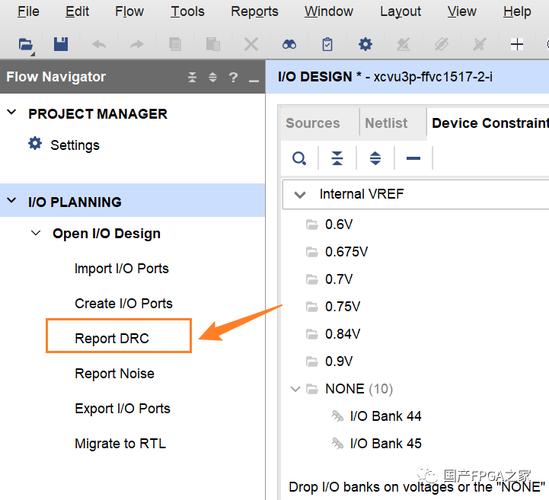Collapse the NONE (10) tree node
This screenshot has height=500, width=549.
coord(296,389)
